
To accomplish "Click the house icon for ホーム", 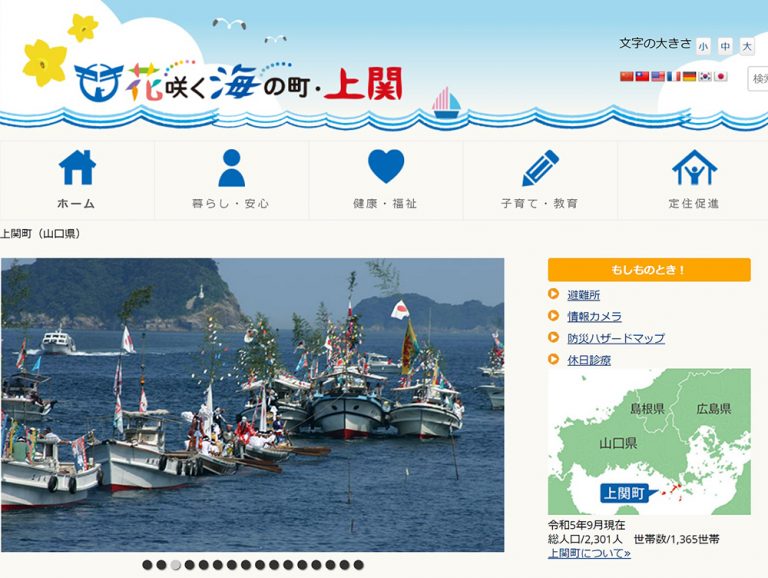I will (77, 167).
